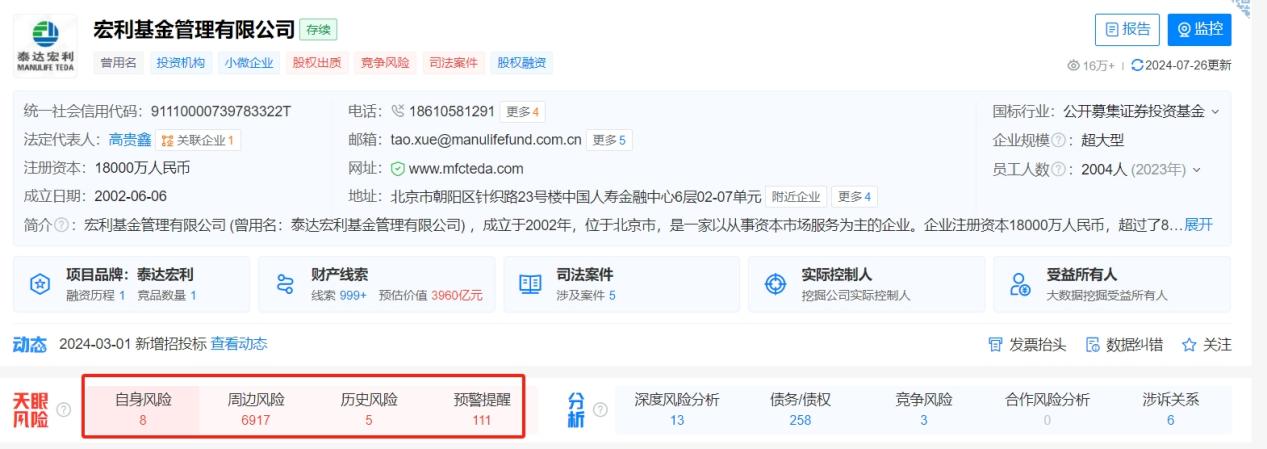The width and height of the screenshot is (1267, 449).
Task: Click email tao.xue@manulifefund.com.cn
Action: point(485,140)
